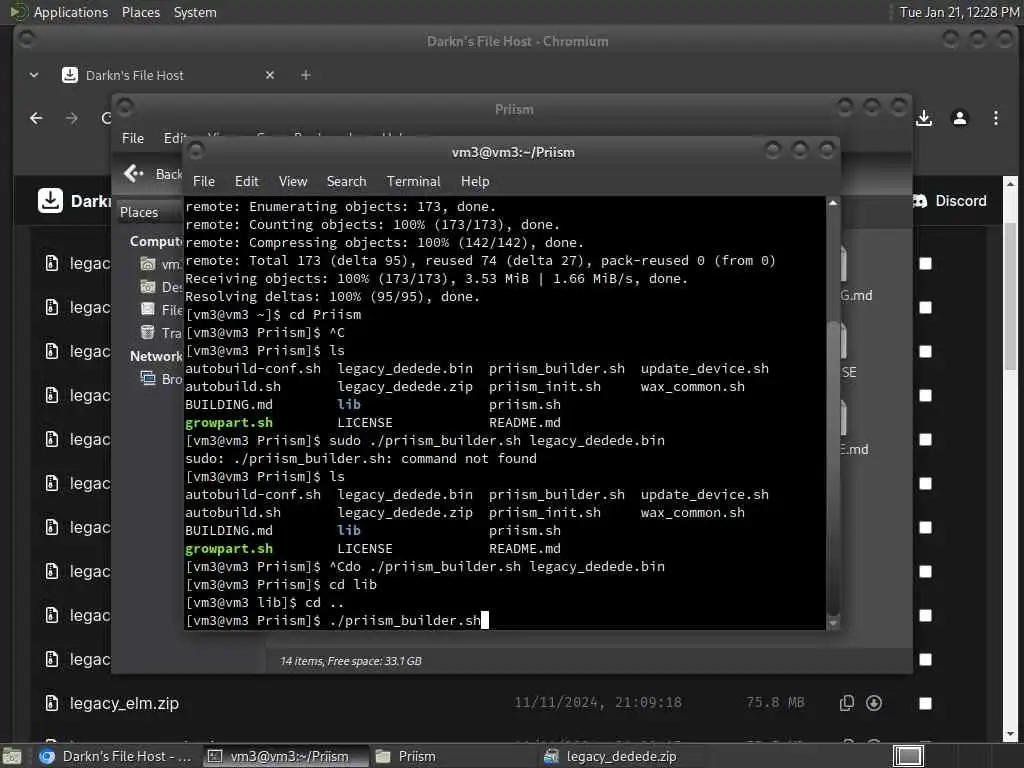
Task: Open the Applications menu in top panel
Action: (71, 12)
